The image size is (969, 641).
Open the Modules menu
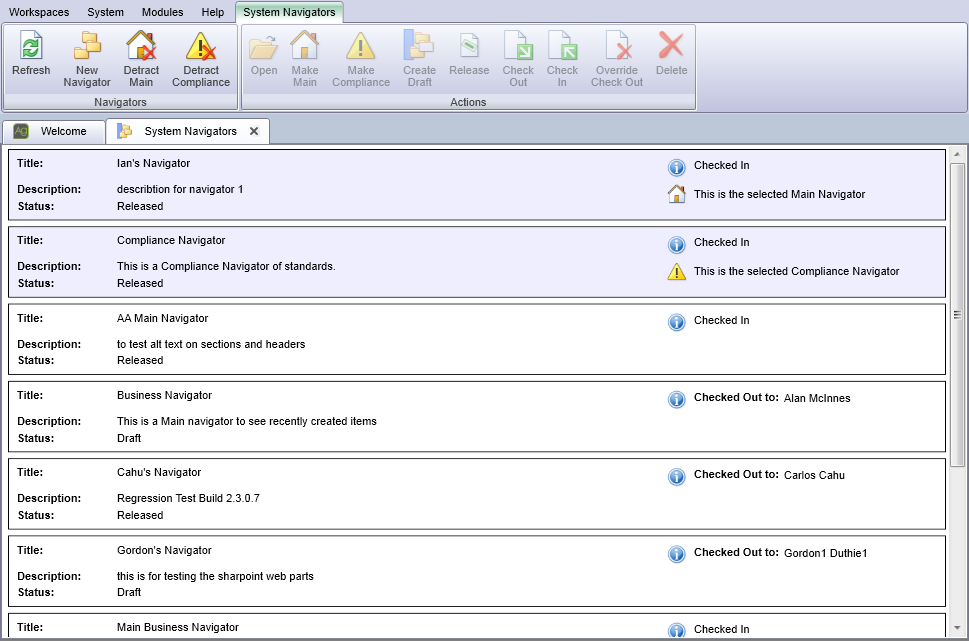162,12
